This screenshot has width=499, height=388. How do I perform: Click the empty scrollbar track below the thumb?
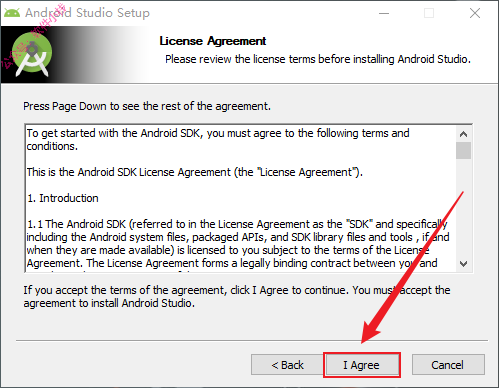(463, 207)
